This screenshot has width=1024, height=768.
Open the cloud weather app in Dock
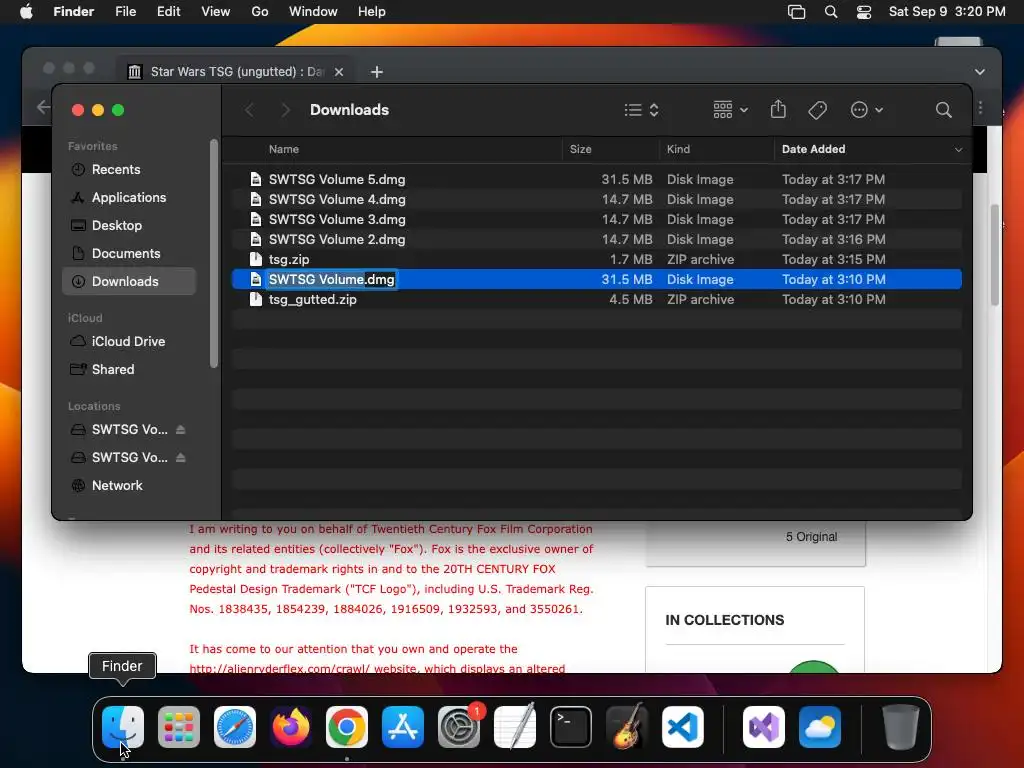(x=820, y=727)
